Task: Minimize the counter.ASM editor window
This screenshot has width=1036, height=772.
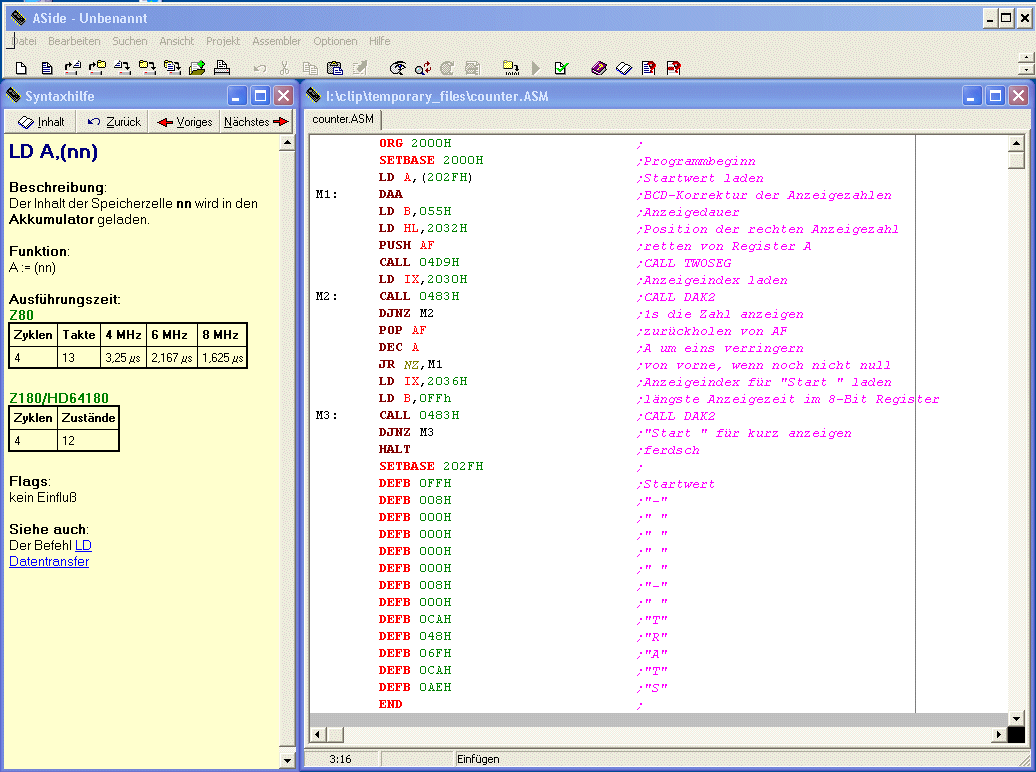Action: pyautogui.click(x=971, y=96)
